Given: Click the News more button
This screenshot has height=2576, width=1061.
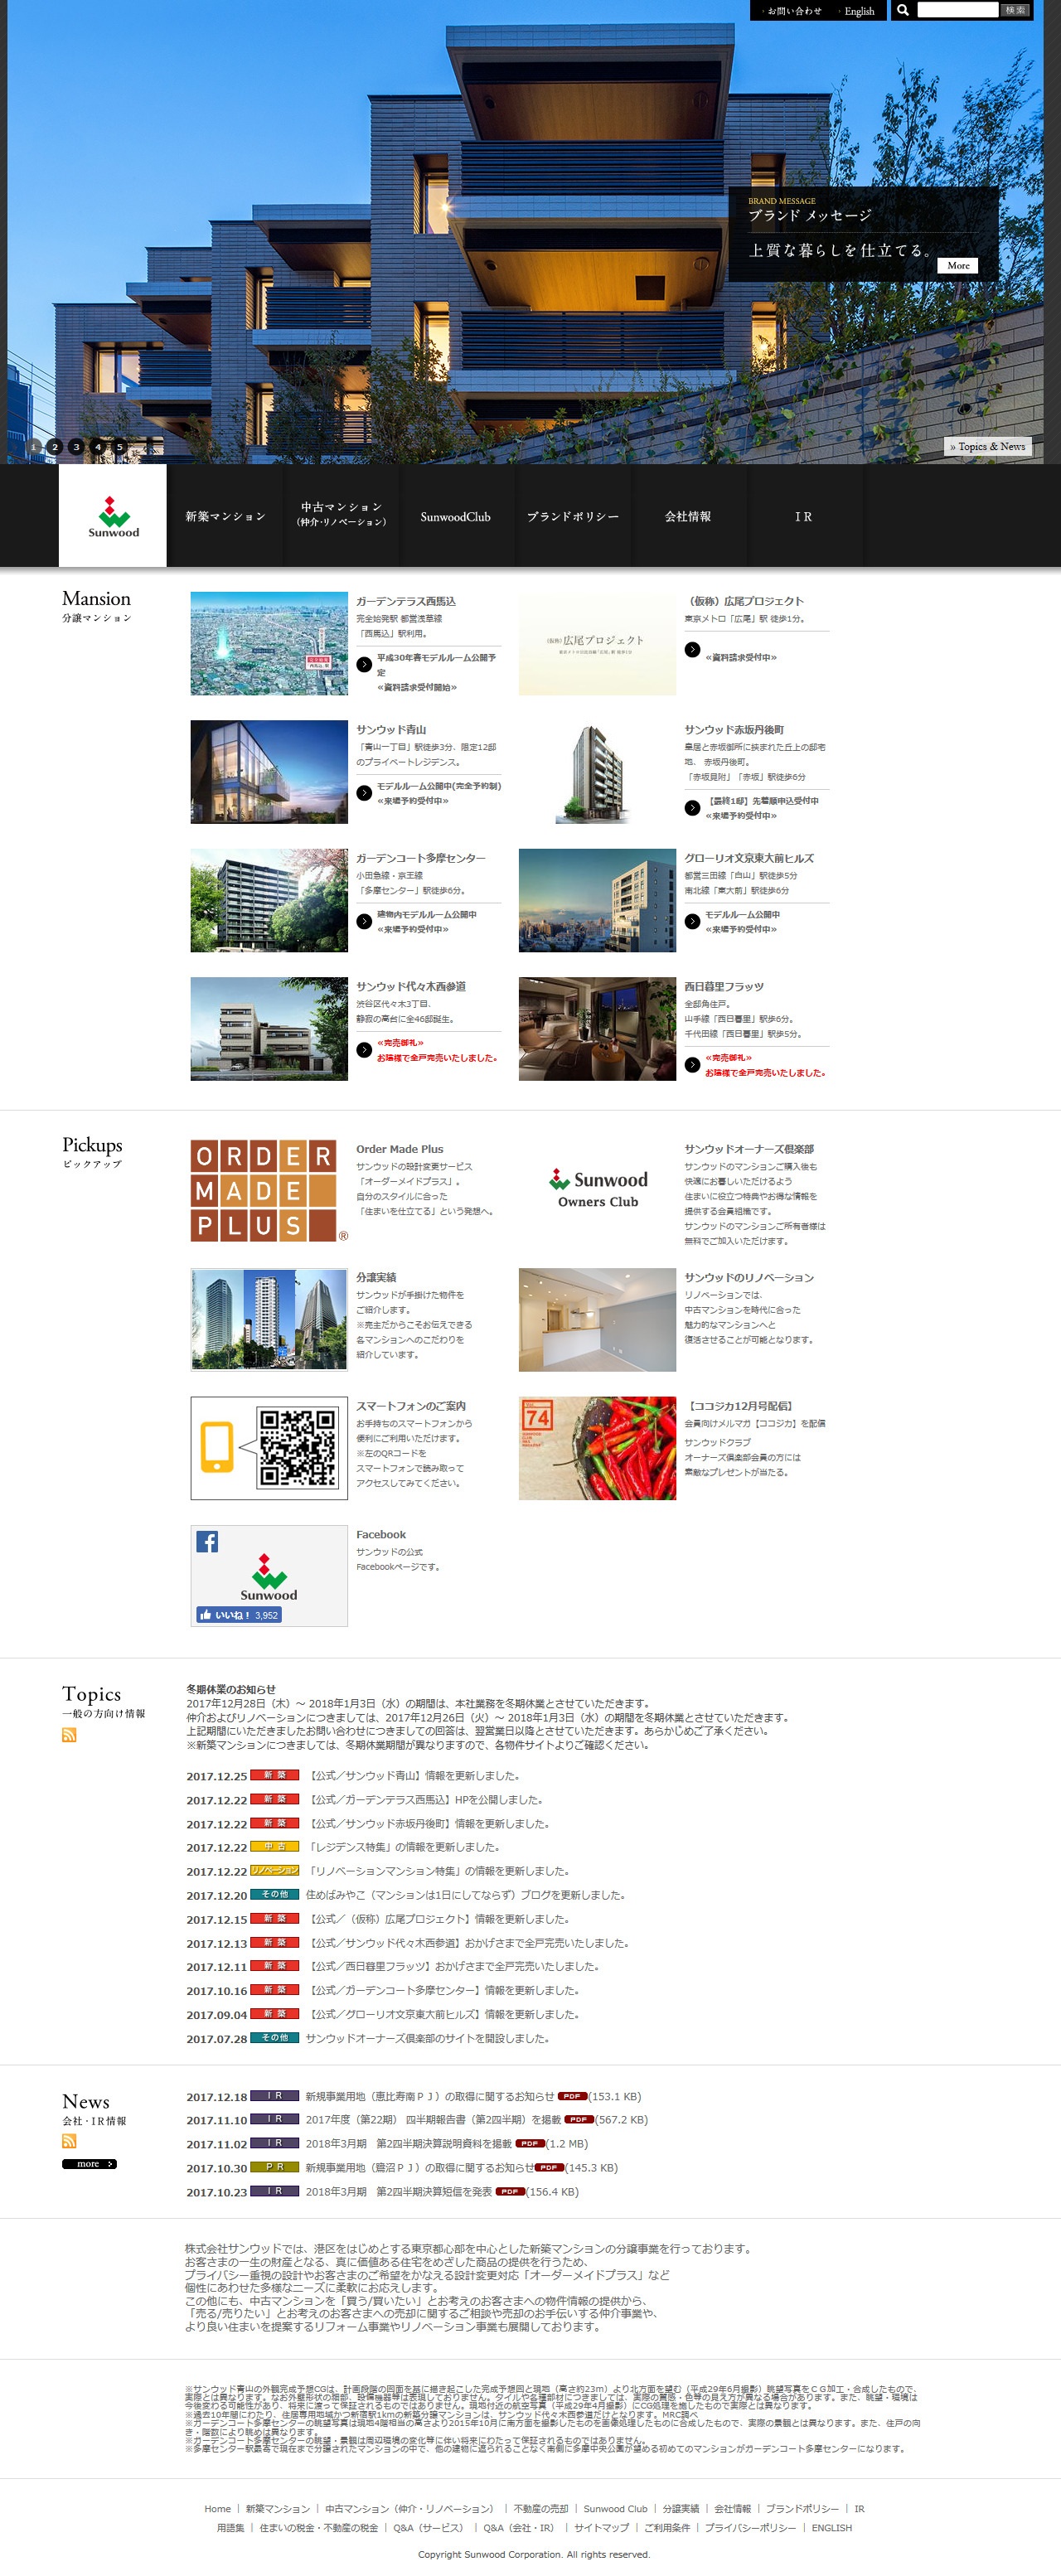Looking at the screenshot, I should click(89, 2164).
